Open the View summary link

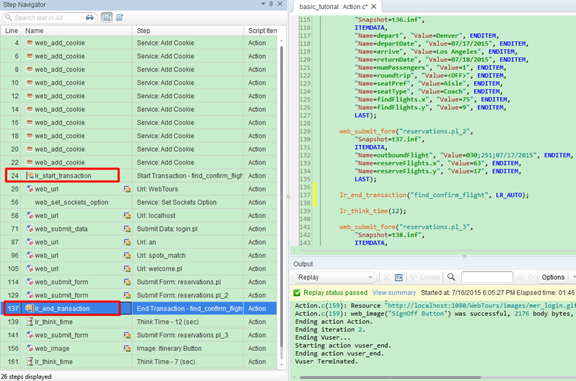[x=394, y=293]
